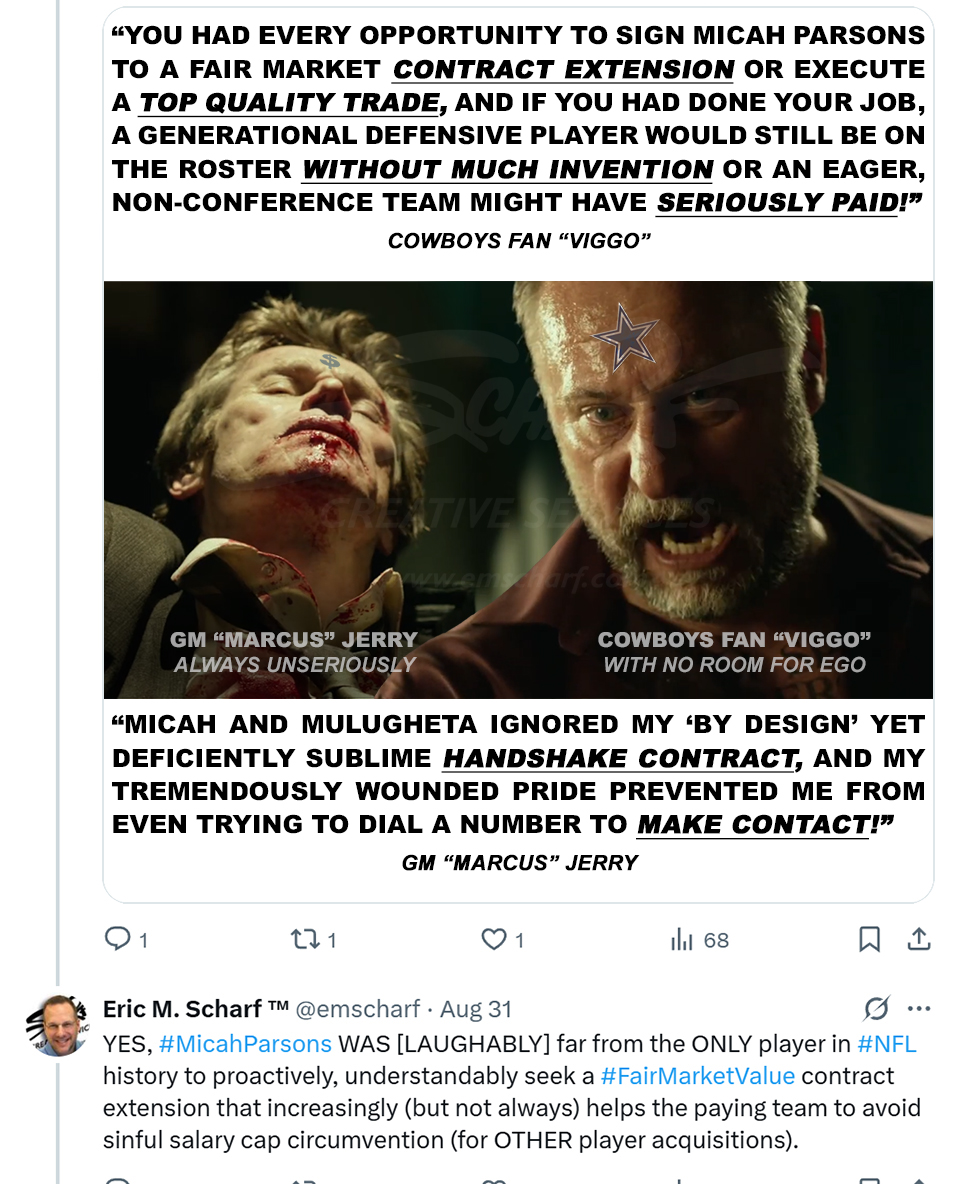Image resolution: width=960 pixels, height=1184 pixels.
Task: Open the view analytics bar-chart icon
Action: click(681, 939)
